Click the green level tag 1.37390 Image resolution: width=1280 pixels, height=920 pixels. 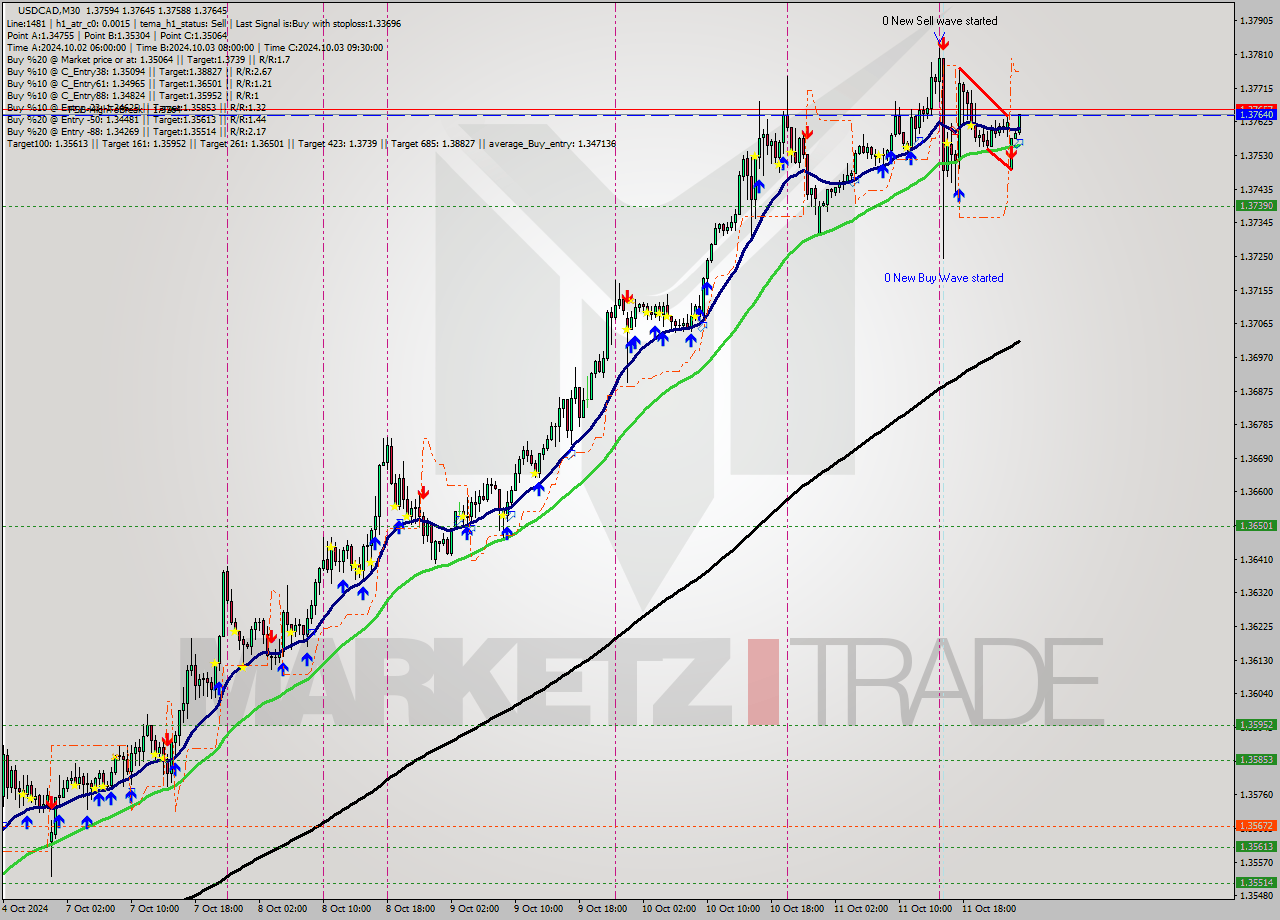pyautogui.click(x=1256, y=205)
